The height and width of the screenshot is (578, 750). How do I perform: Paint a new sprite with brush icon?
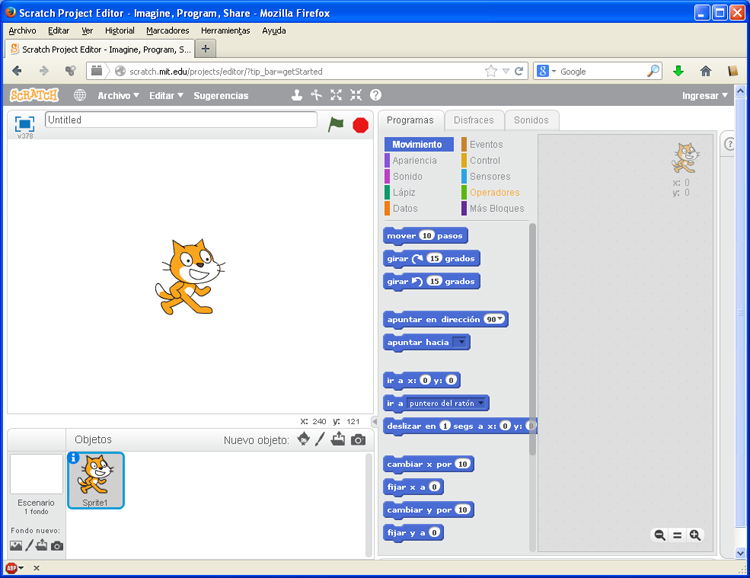[320, 439]
